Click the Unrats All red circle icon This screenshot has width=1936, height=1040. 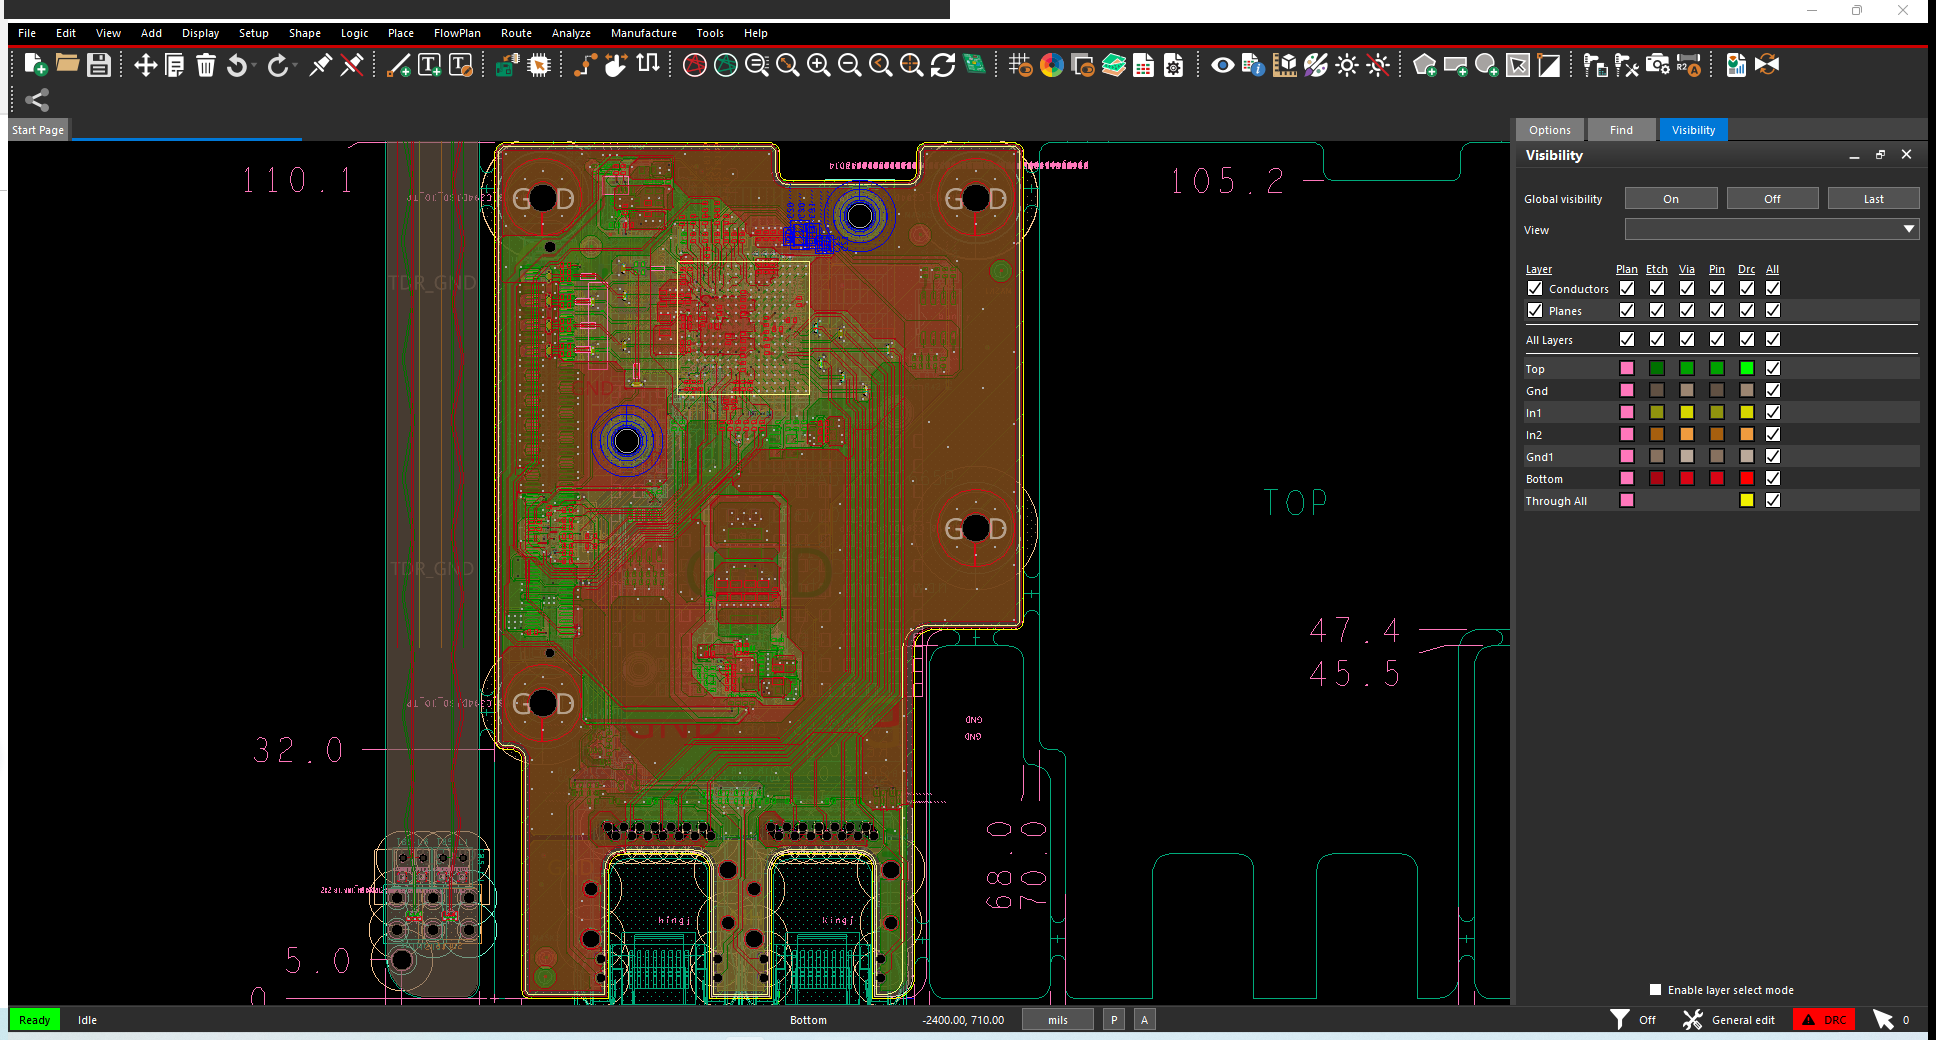pyautogui.click(x=694, y=65)
